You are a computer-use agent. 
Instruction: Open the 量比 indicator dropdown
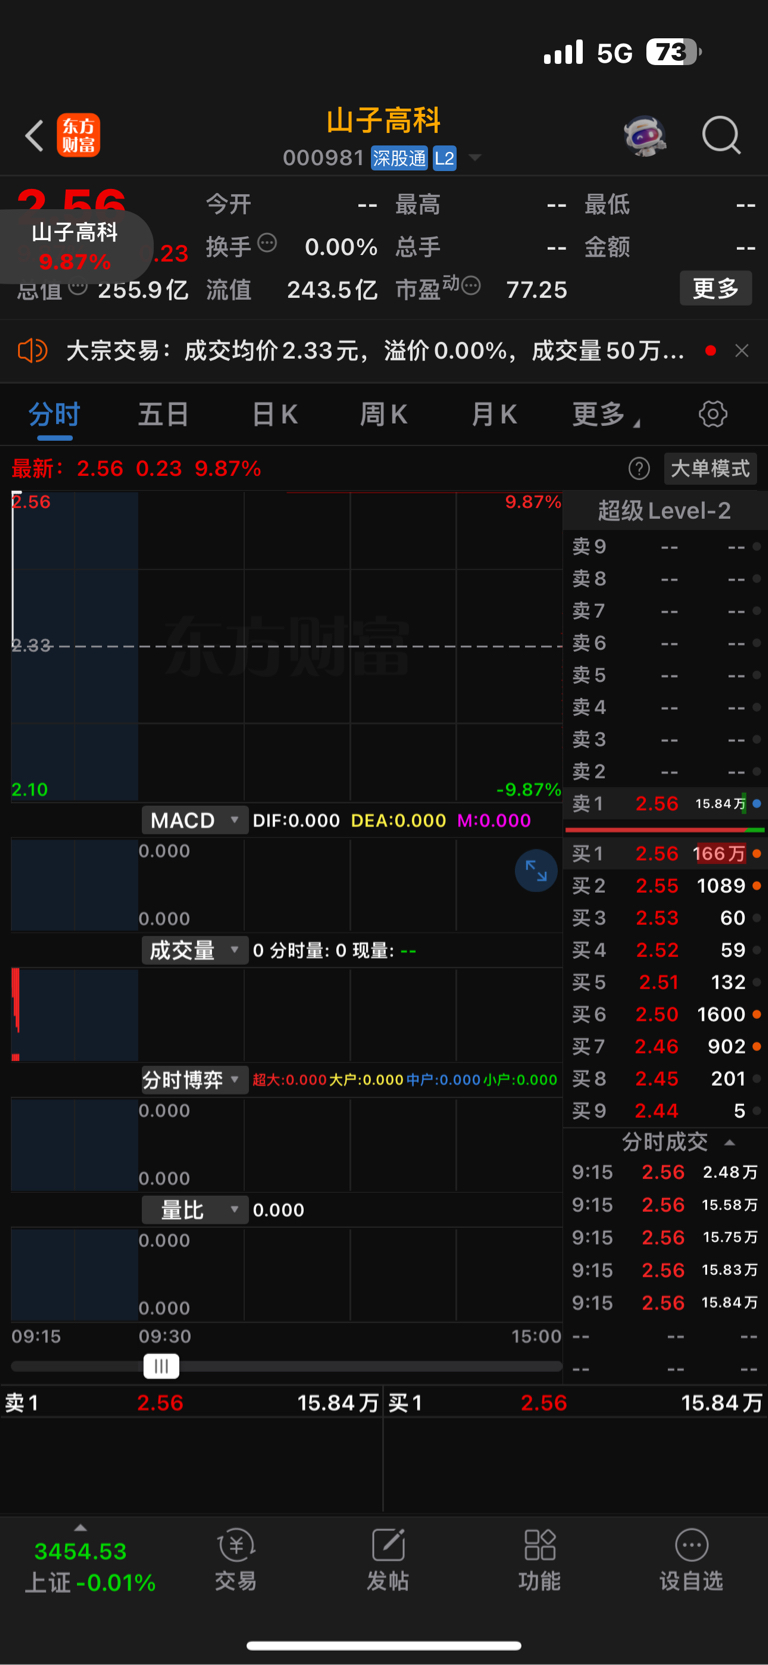pos(195,1210)
